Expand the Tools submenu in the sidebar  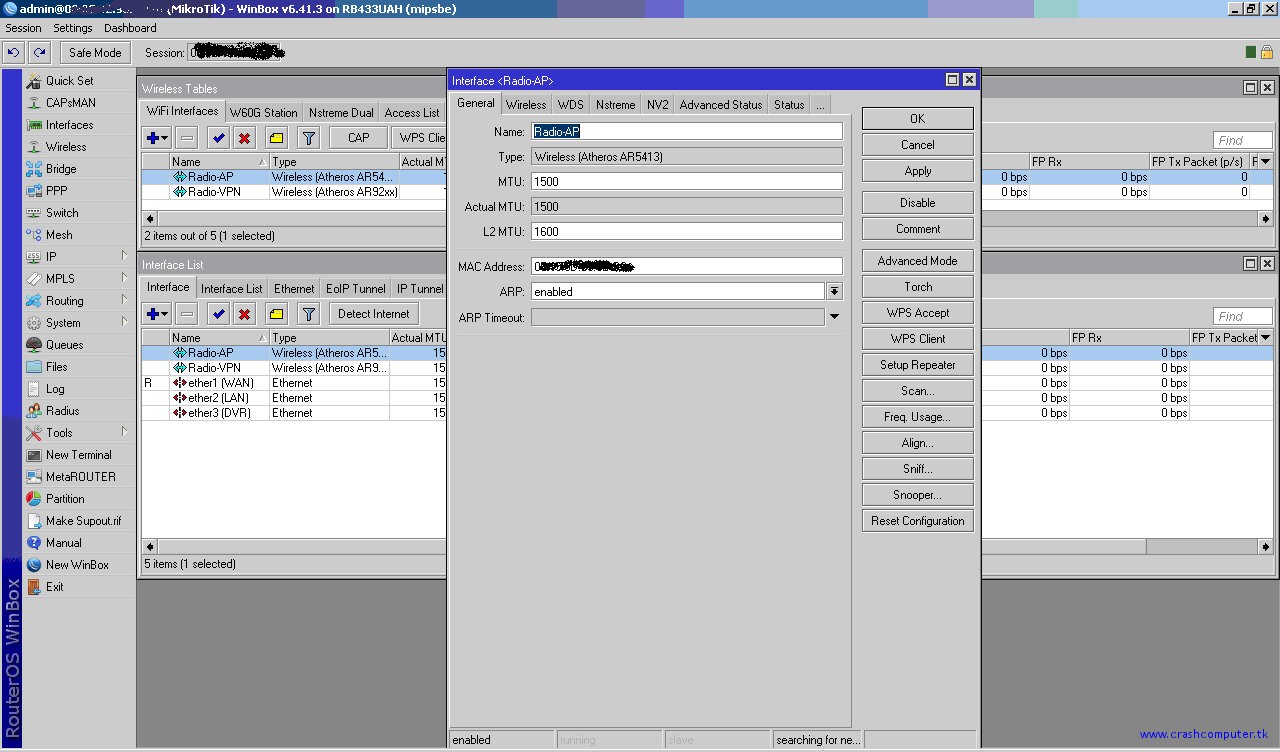[x=124, y=432]
